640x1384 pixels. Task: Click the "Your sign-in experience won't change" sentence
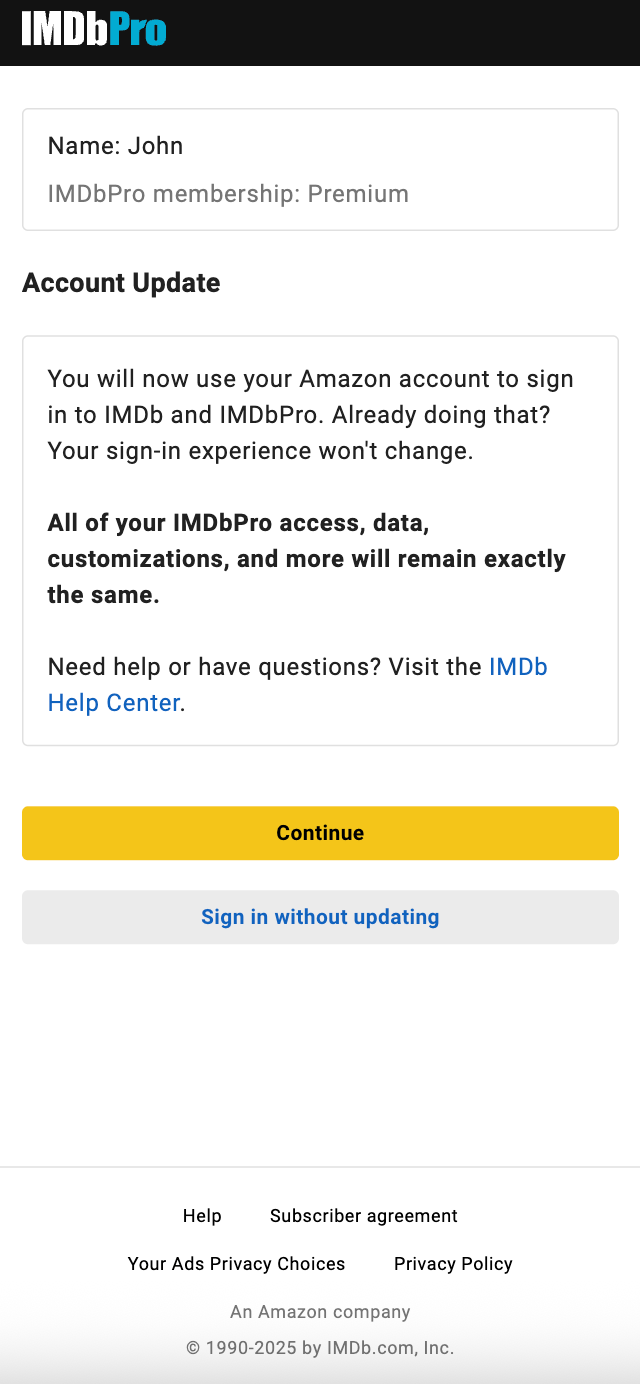260,452
